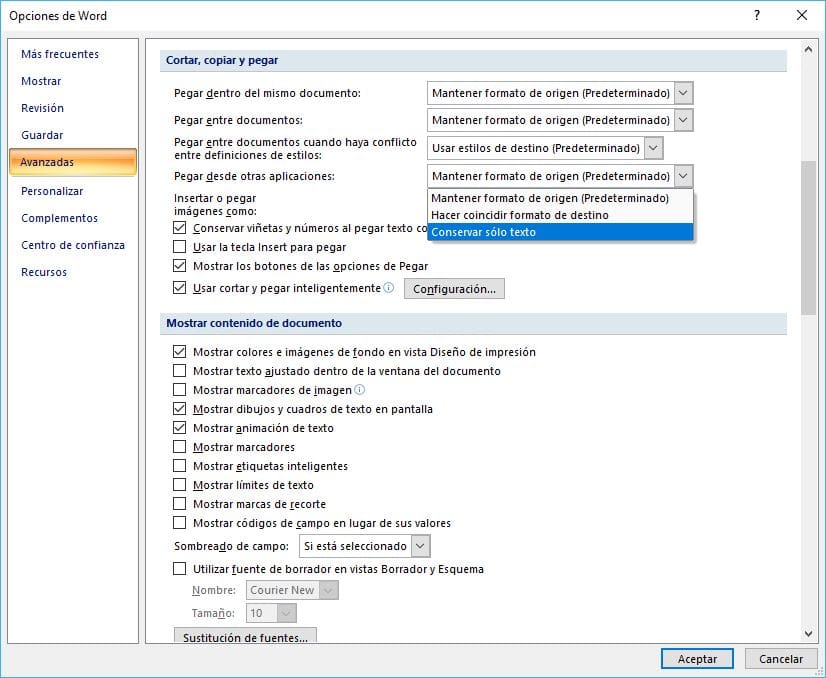This screenshot has width=826, height=678.
Task: Uncheck Mostrar los botones de las opciones de Pegar
Action: tap(180, 268)
